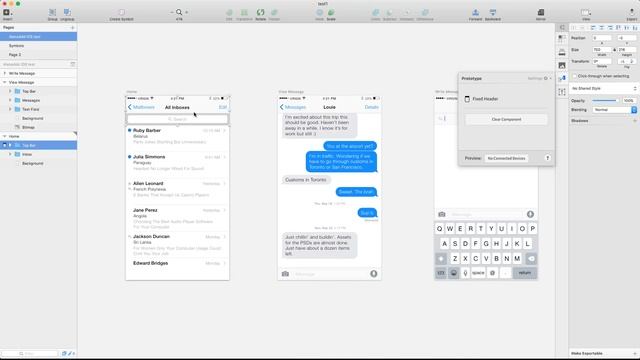Enable Click-through when selecting checkbox
This screenshot has width=640, height=360.
[575, 76]
